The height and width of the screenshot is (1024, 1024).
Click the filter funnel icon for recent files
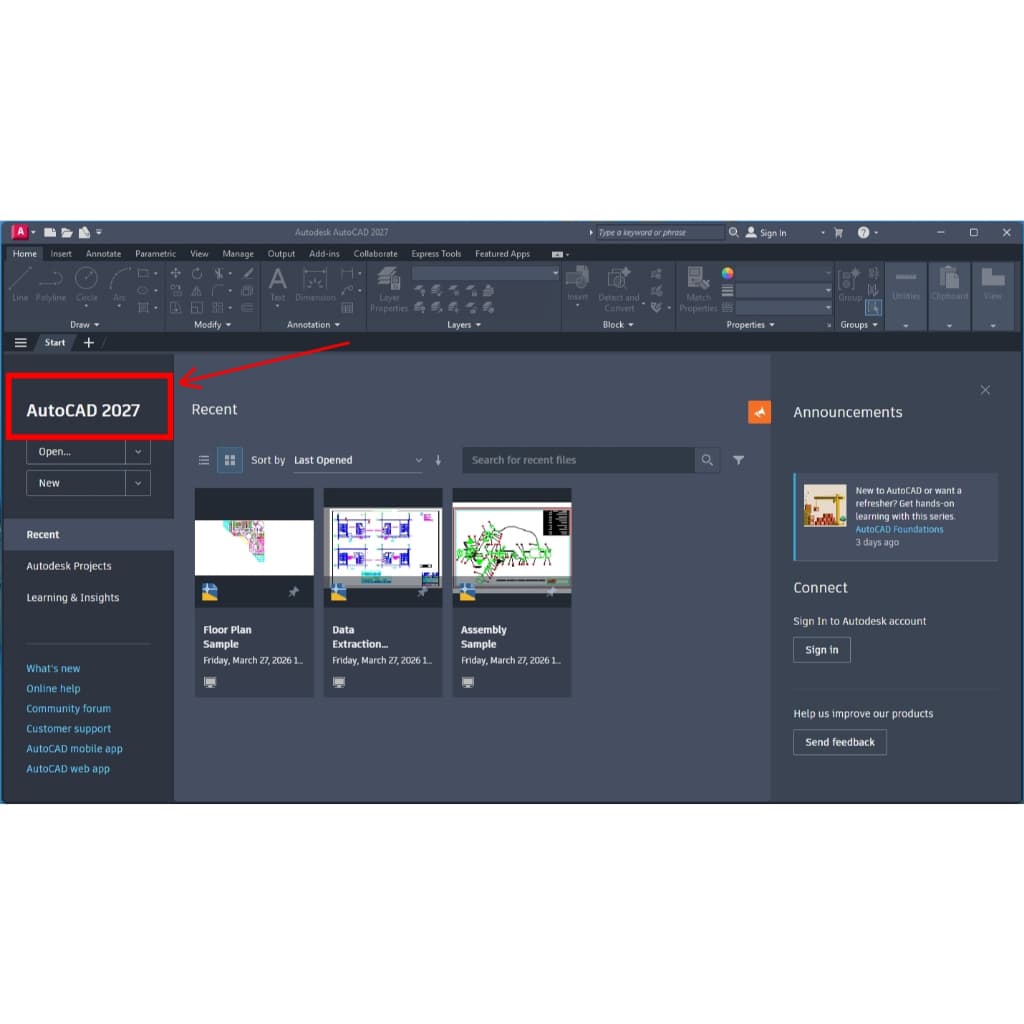tap(739, 460)
